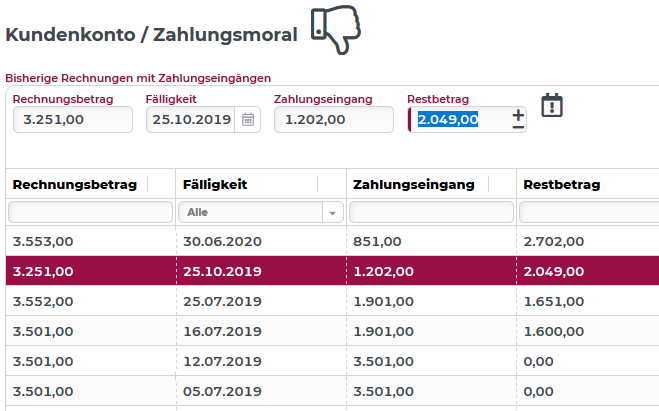Sort by Rechnungsbetrag column header
Image resolution: width=659 pixels, height=411 pixels.
point(72,184)
